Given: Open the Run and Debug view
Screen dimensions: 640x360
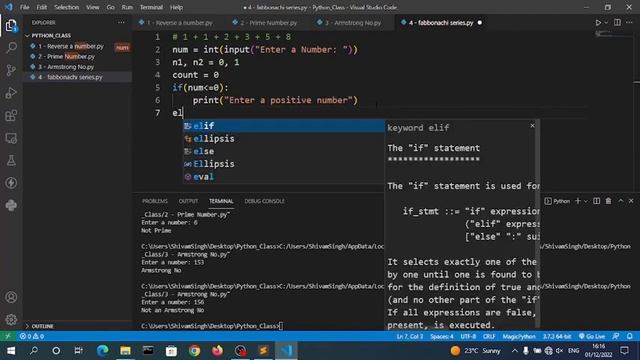Looking at the screenshot, I should click(11, 93).
